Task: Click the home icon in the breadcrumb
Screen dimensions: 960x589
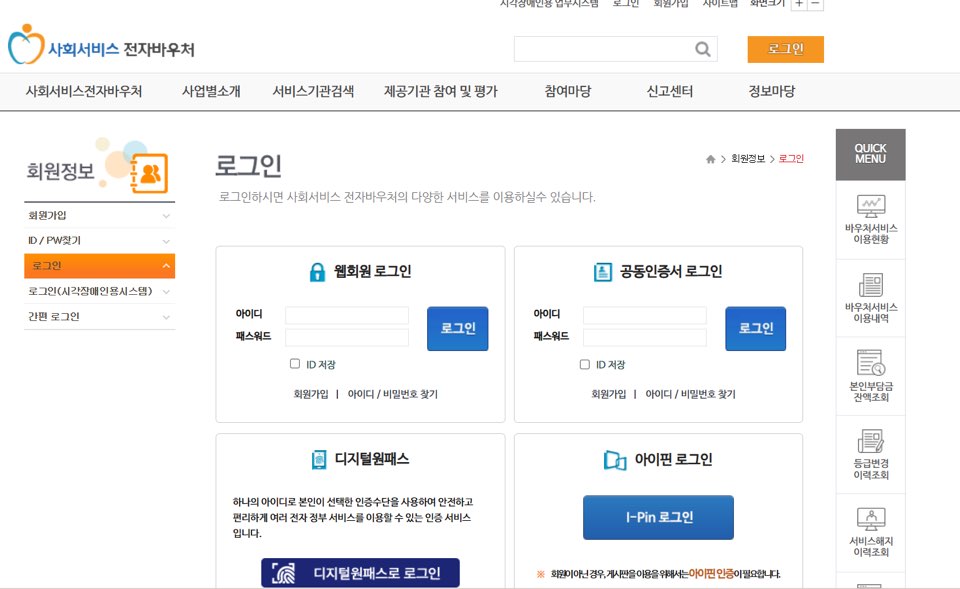Action: (710, 157)
